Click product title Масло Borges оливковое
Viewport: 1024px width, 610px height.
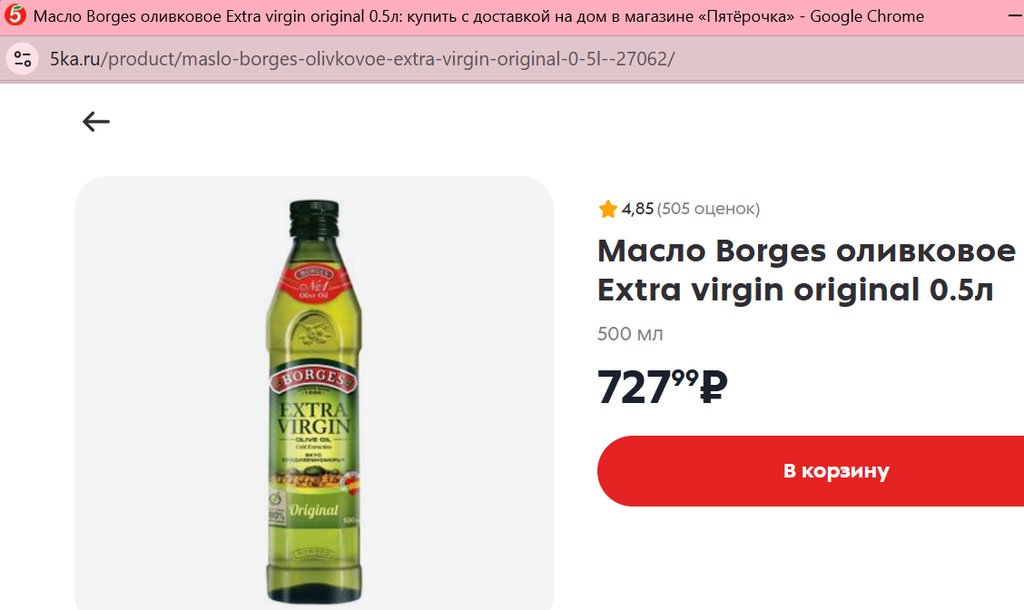(x=807, y=251)
